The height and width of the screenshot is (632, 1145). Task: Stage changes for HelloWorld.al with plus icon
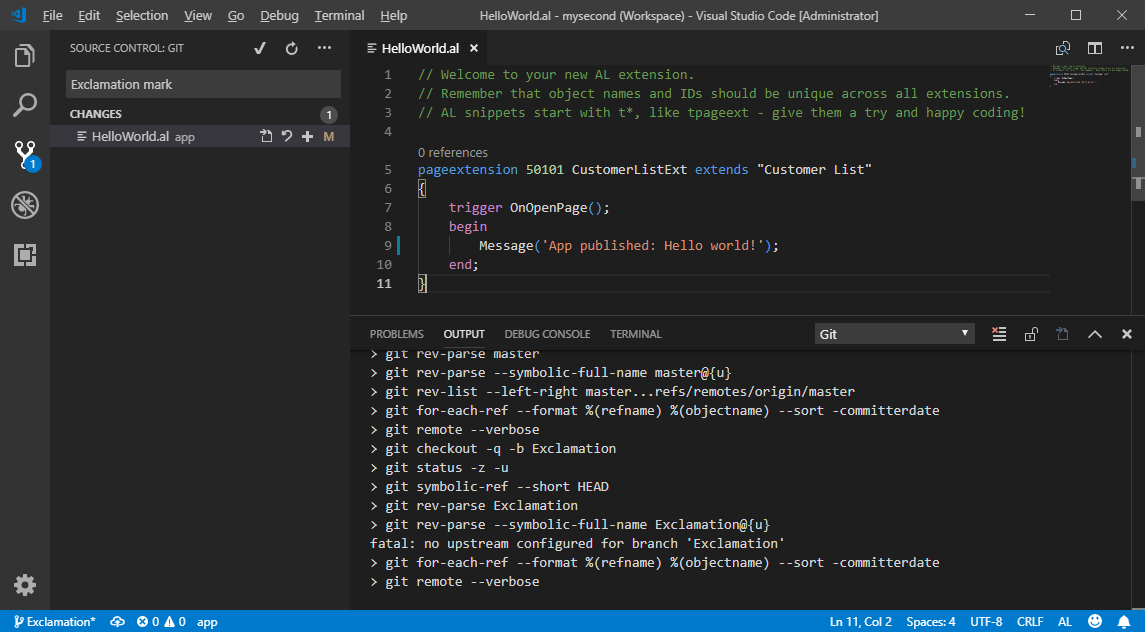tap(308, 137)
